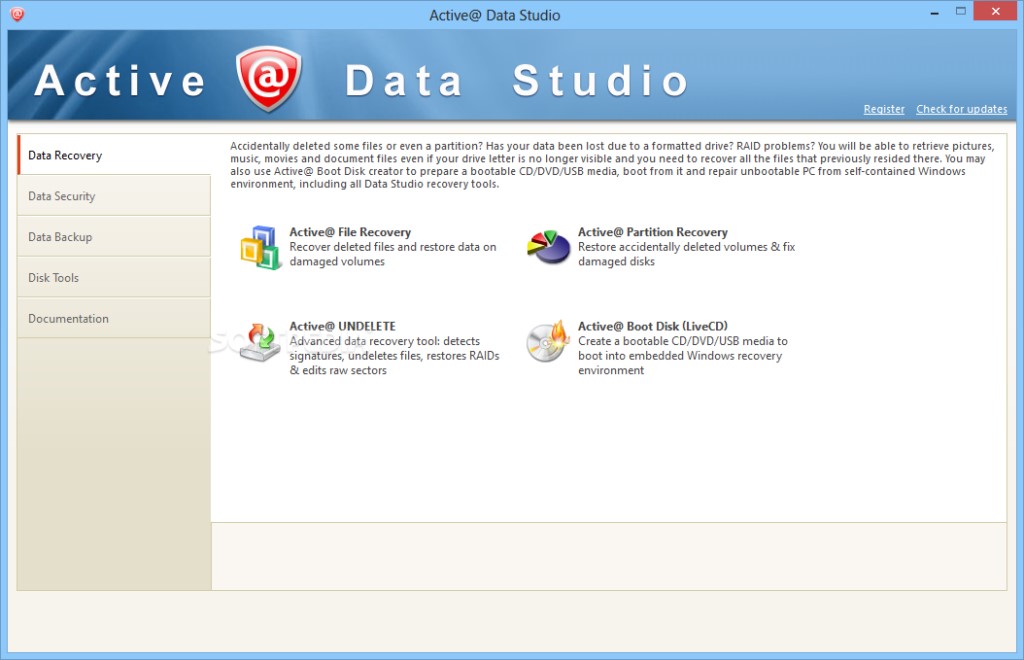Open the Active@ UNDELETE title
The width and height of the screenshot is (1024, 660).
pyautogui.click(x=342, y=326)
